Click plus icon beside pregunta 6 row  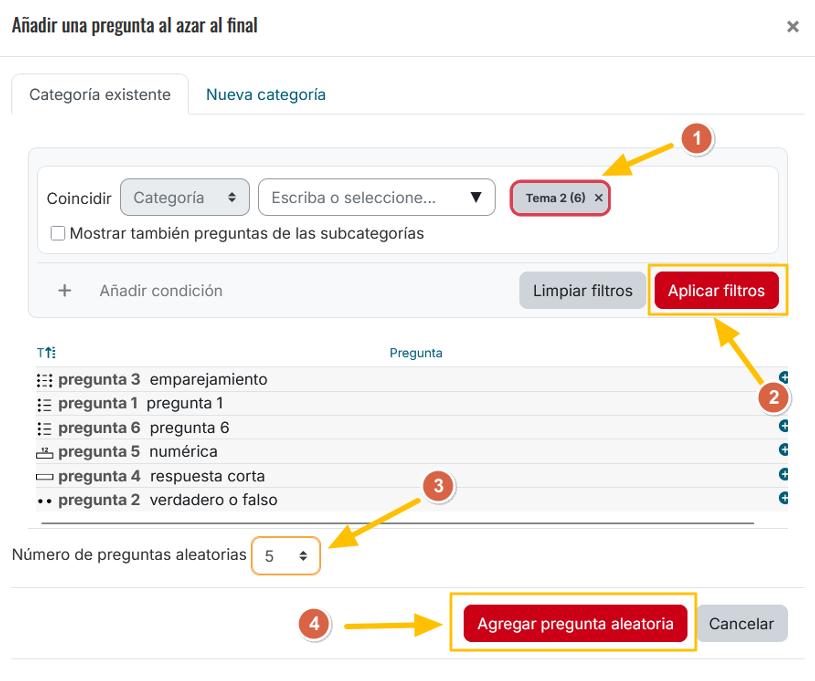tap(784, 426)
